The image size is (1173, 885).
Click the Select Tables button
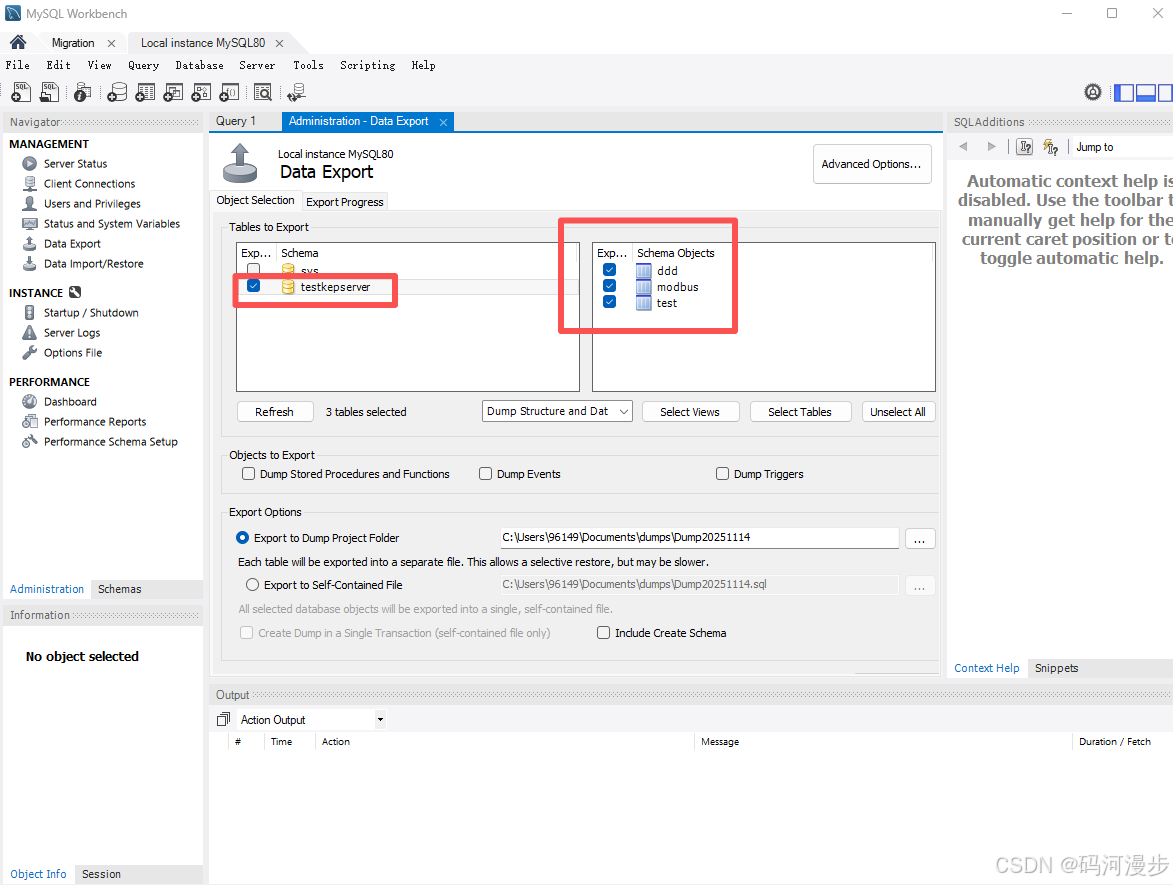click(800, 412)
